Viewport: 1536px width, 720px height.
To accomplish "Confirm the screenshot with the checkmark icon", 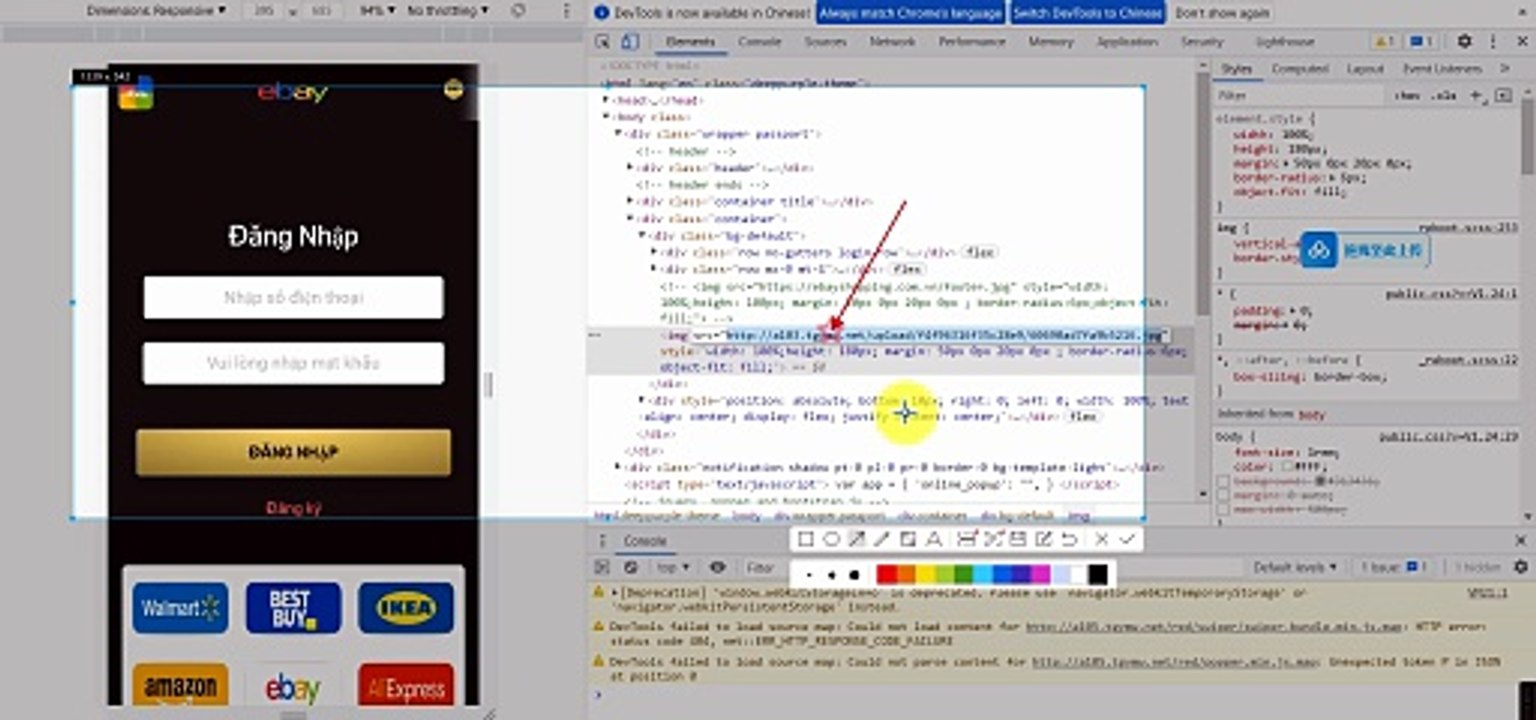I will click(x=1128, y=540).
